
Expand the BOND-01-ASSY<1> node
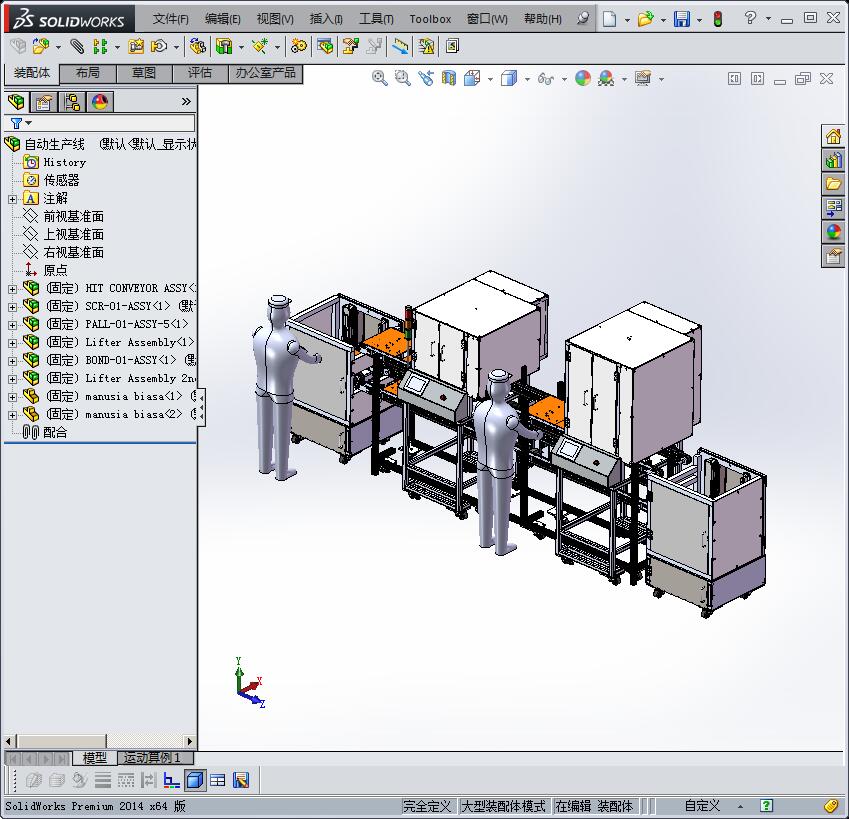12,361
